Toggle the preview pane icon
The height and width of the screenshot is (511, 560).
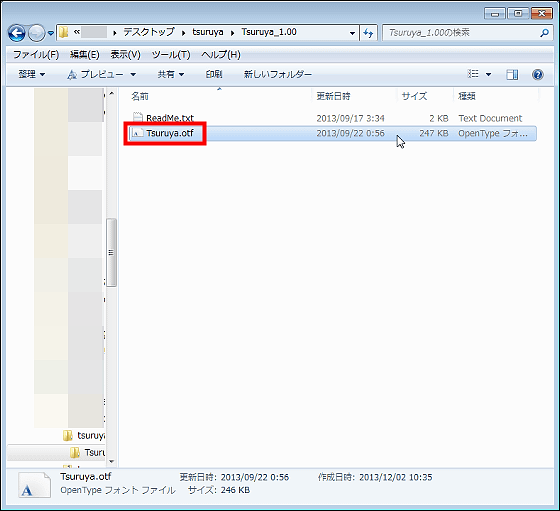pyautogui.click(x=512, y=74)
